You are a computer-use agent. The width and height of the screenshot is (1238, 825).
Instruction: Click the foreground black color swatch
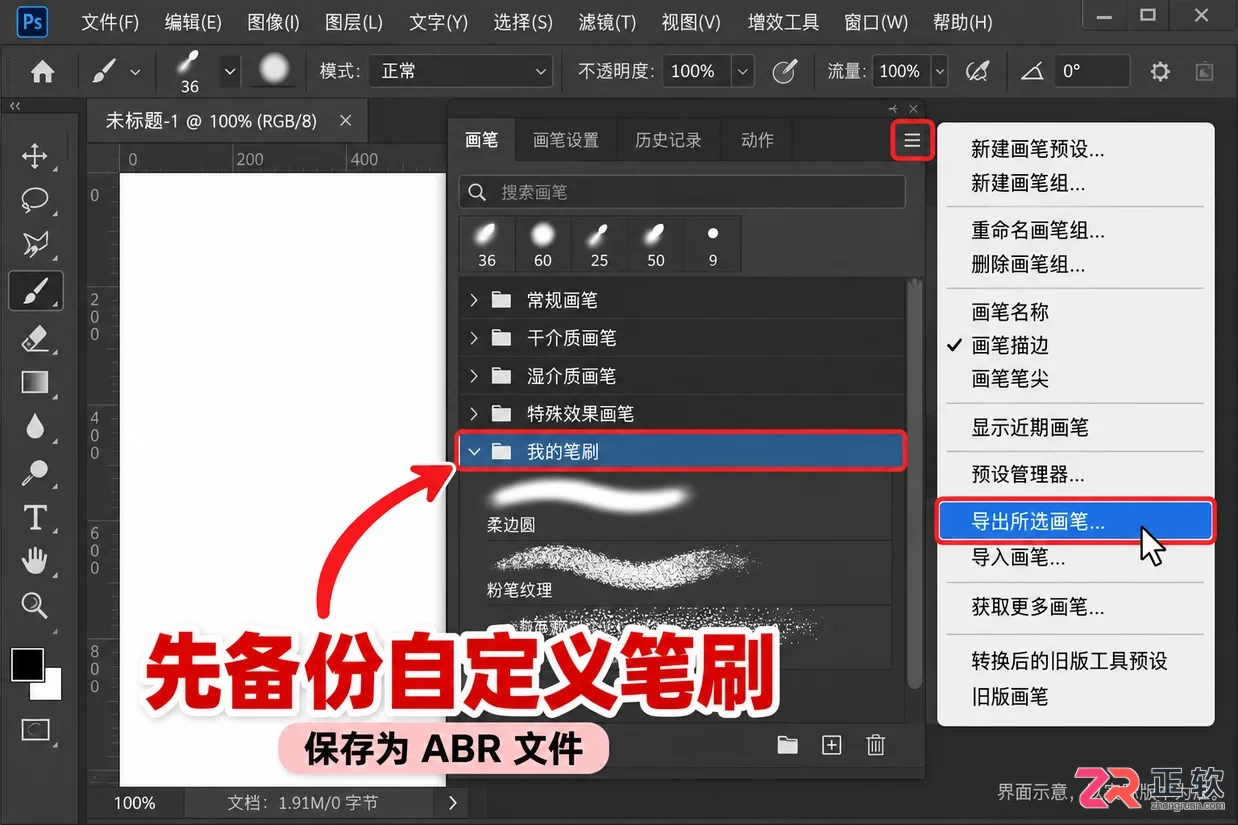(x=27, y=664)
